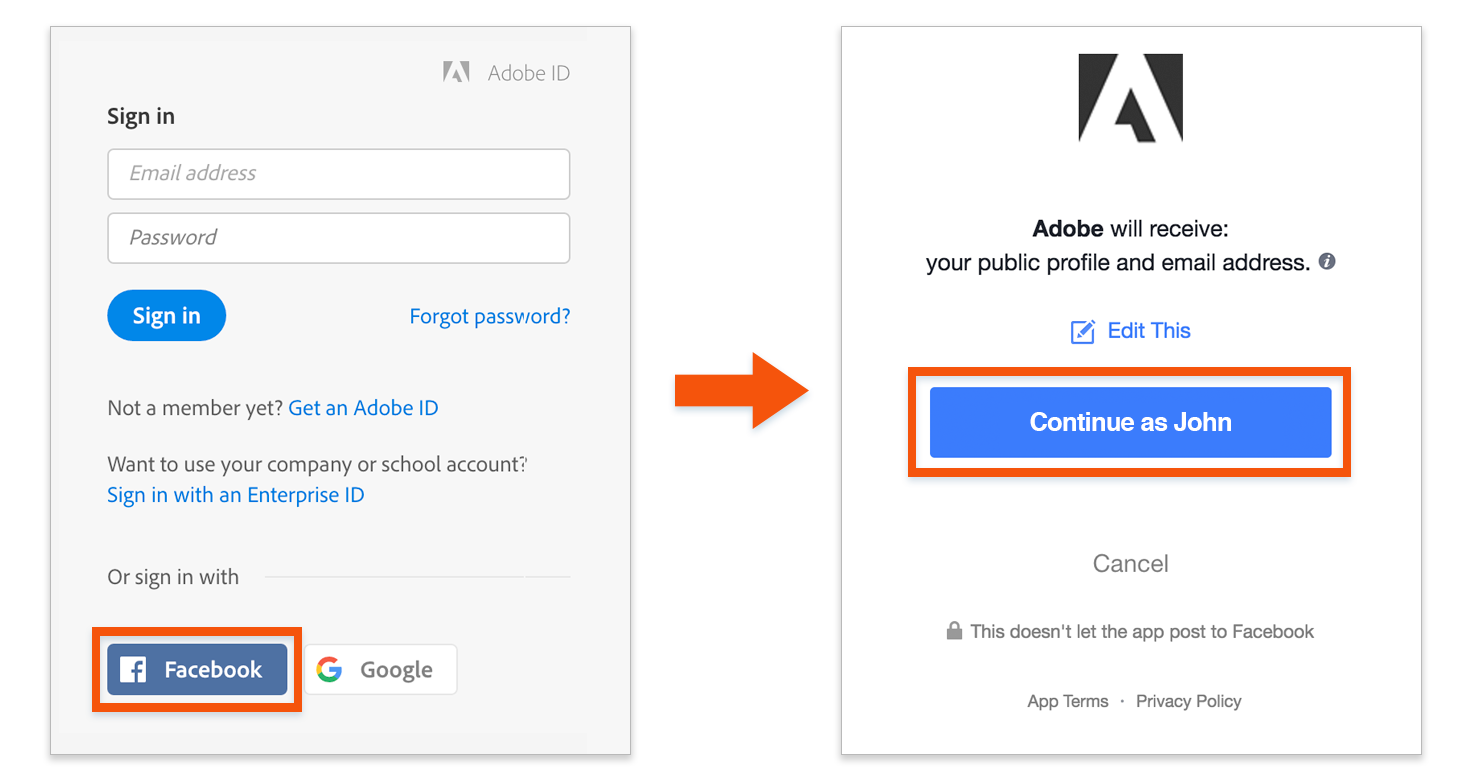
Task: Sign in with the Google button
Action: (380, 669)
